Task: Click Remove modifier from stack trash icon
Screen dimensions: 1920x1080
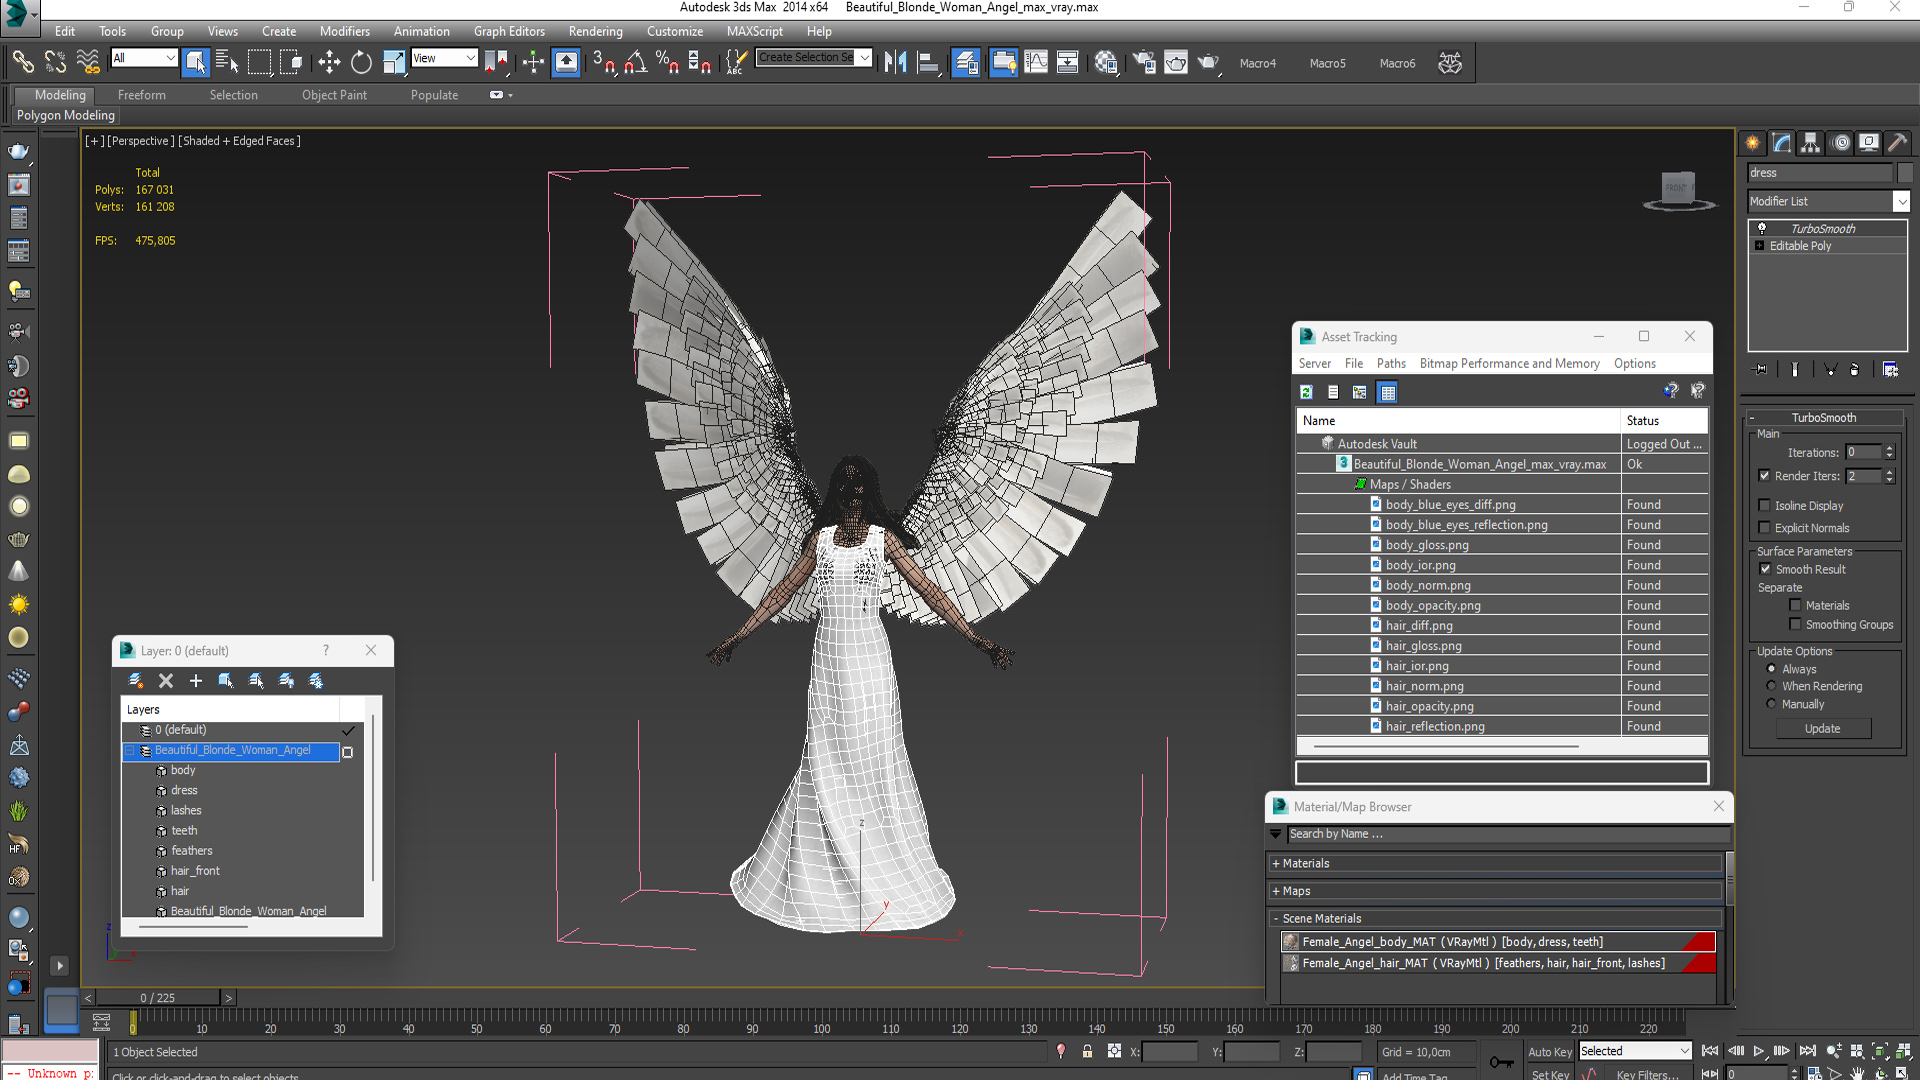Action: [x=1854, y=369]
